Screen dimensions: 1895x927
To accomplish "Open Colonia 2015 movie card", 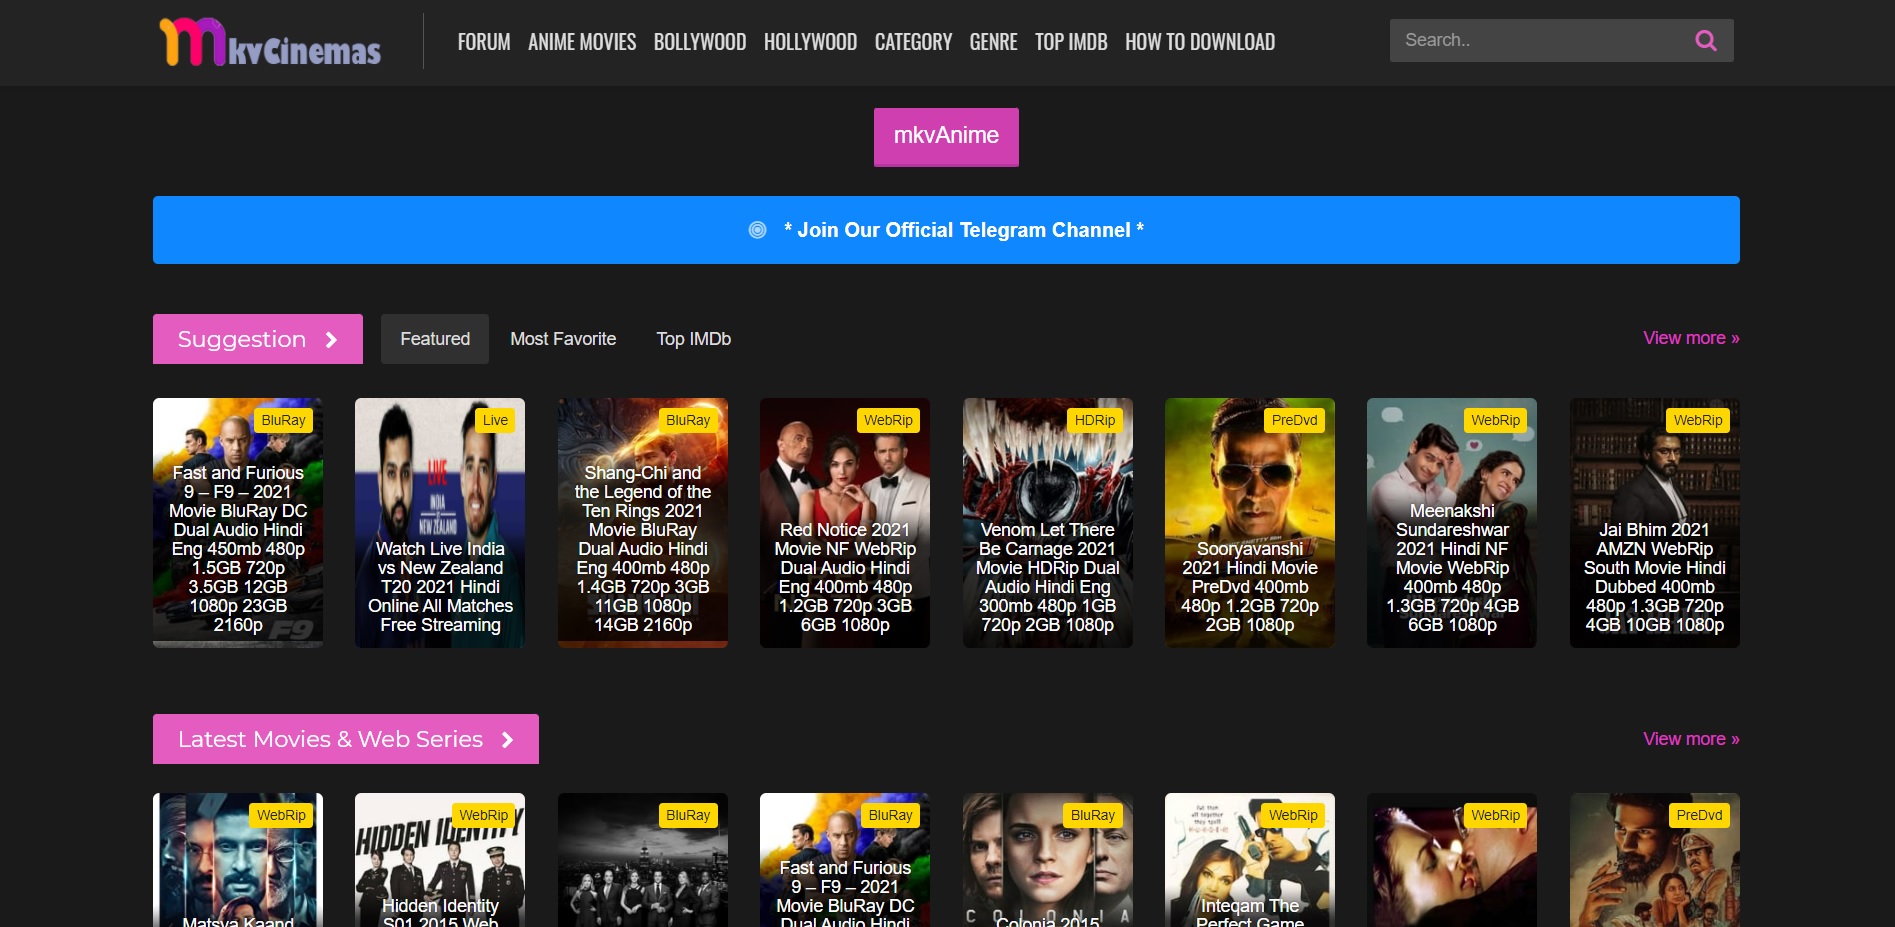I will [x=1048, y=860].
